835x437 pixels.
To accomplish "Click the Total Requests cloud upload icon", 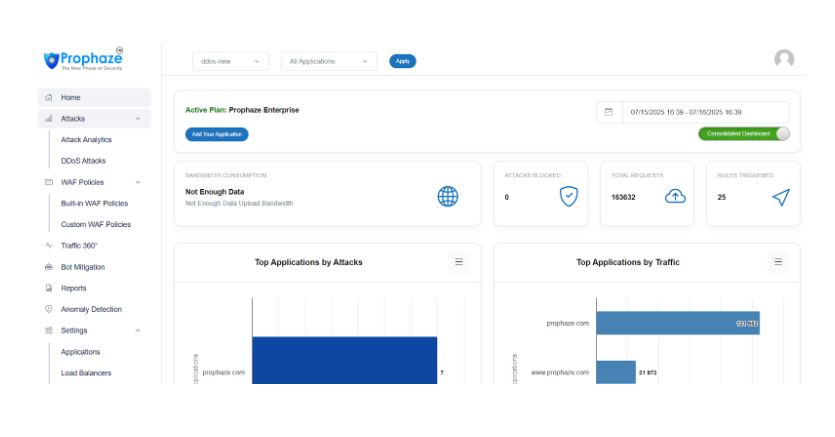I will point(676,196).
